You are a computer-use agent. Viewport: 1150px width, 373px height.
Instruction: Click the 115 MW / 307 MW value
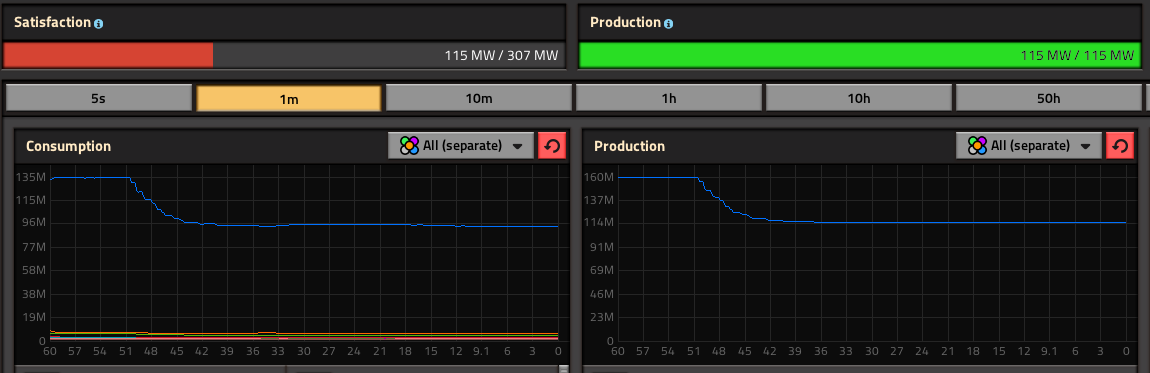[x=501, y=56]
